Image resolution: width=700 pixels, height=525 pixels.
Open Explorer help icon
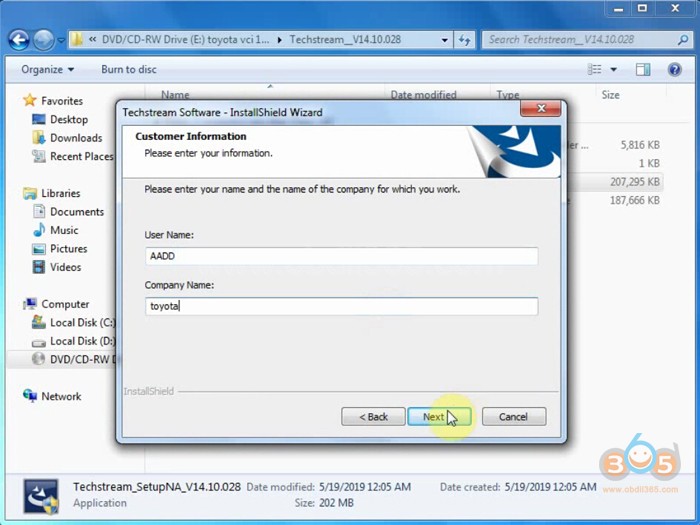tap(675, 69)
